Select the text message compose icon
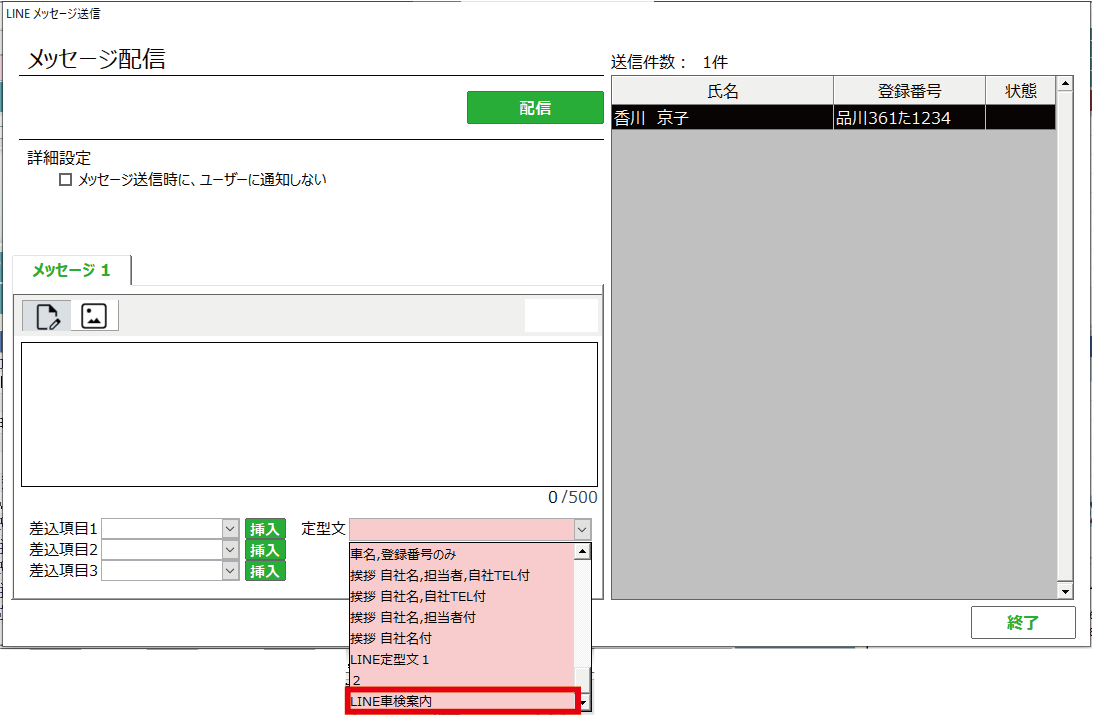 47,316
